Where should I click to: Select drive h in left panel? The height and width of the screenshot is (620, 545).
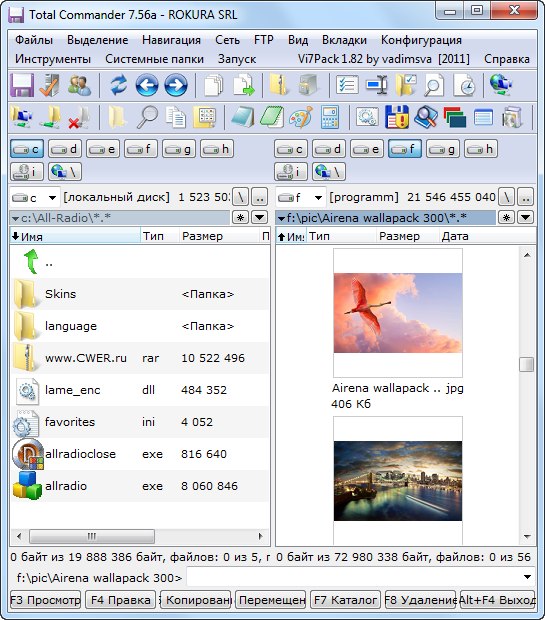[217, 149]
